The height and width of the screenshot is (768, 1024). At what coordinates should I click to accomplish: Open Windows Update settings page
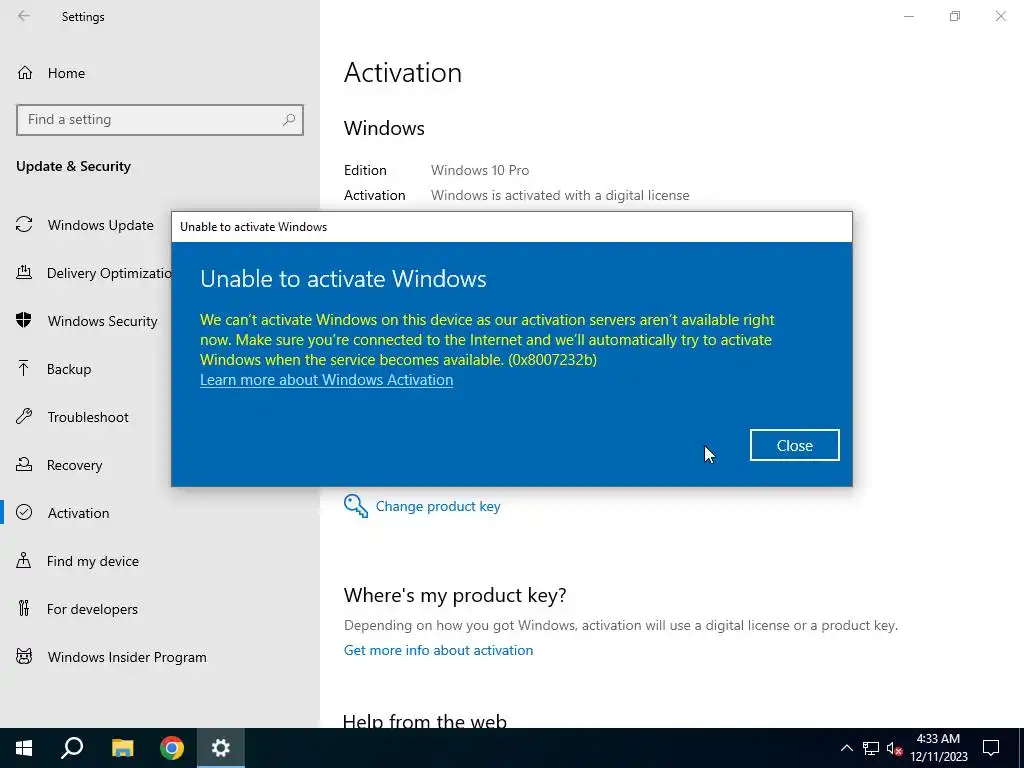click(x=101, y=225)
